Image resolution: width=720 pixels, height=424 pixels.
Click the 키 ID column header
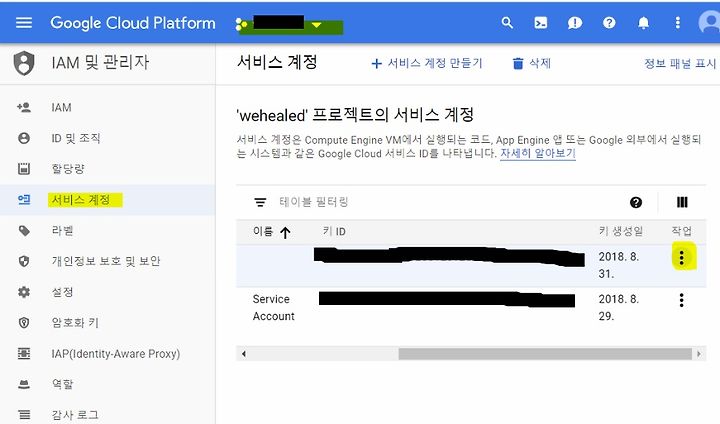point(334,231)
